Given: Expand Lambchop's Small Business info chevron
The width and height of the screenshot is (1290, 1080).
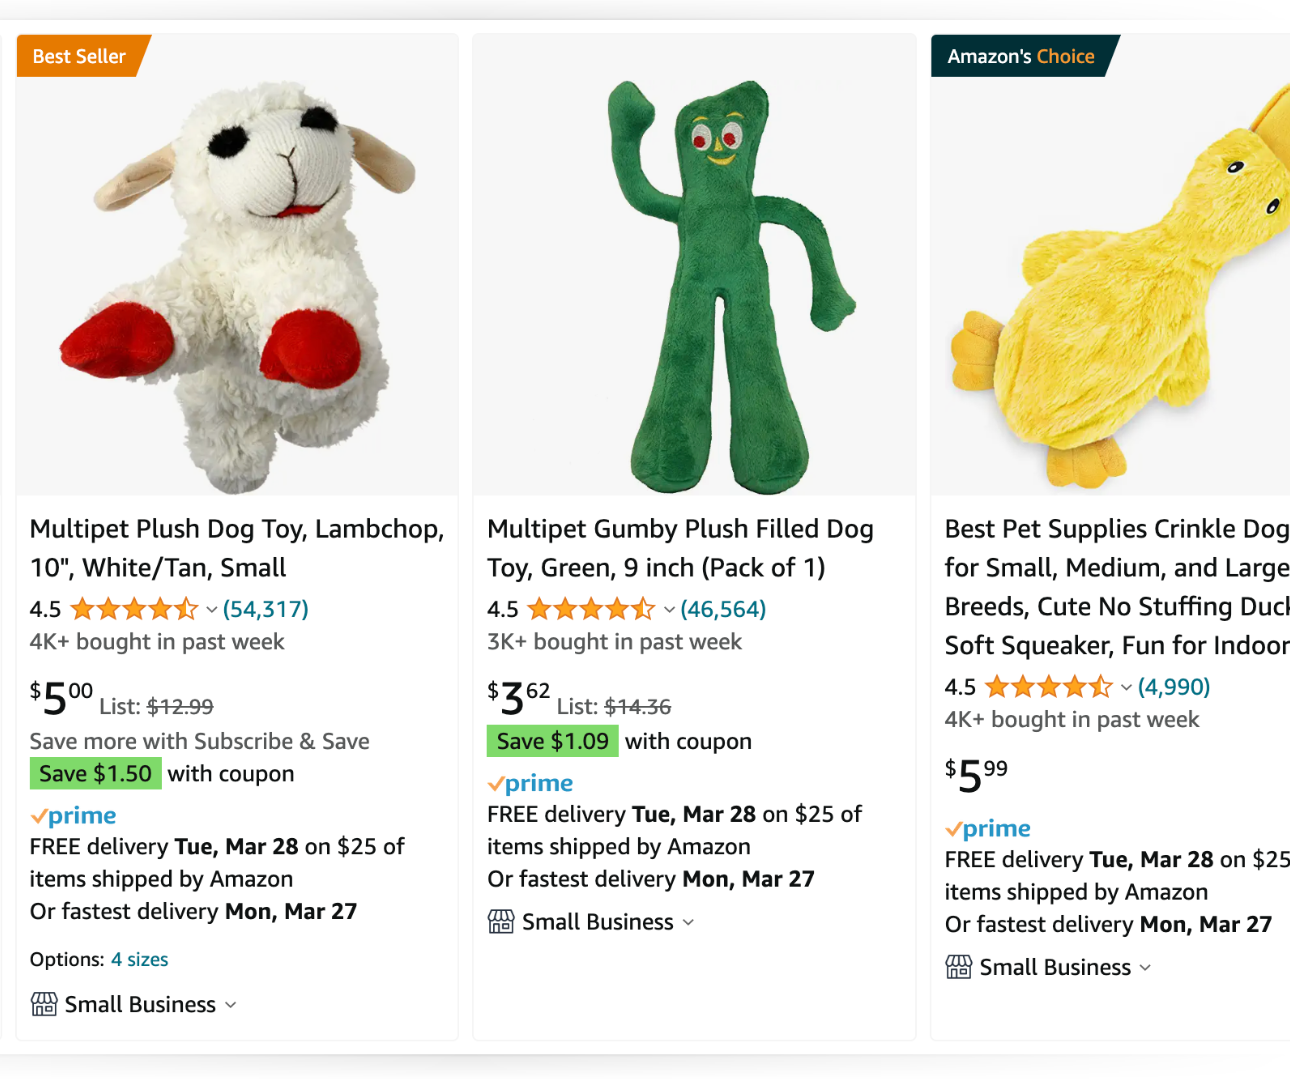Looking at the screenshot, I should (x=231, y=1005).
